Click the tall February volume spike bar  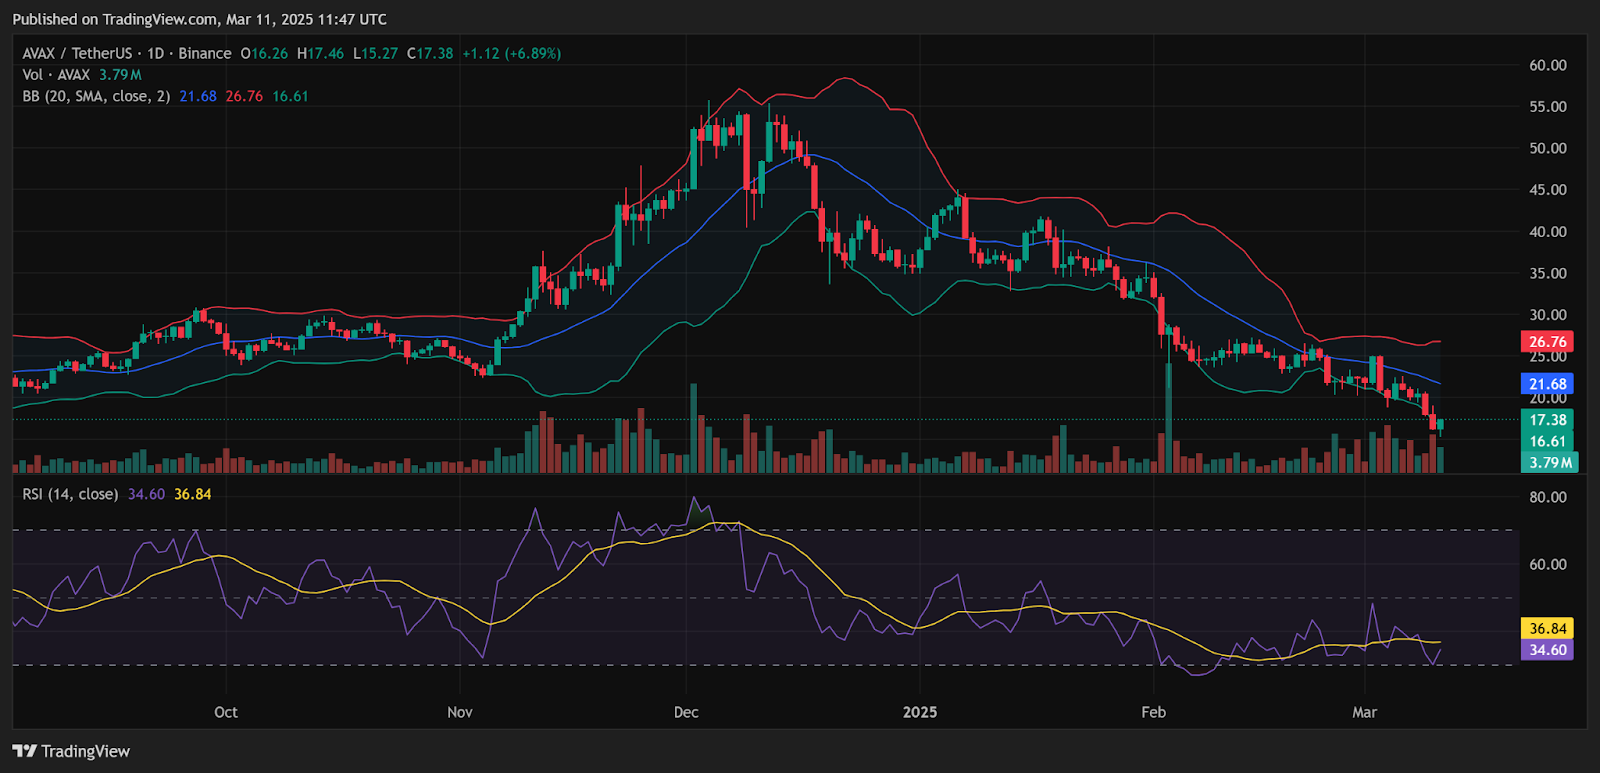point(1167,418)
